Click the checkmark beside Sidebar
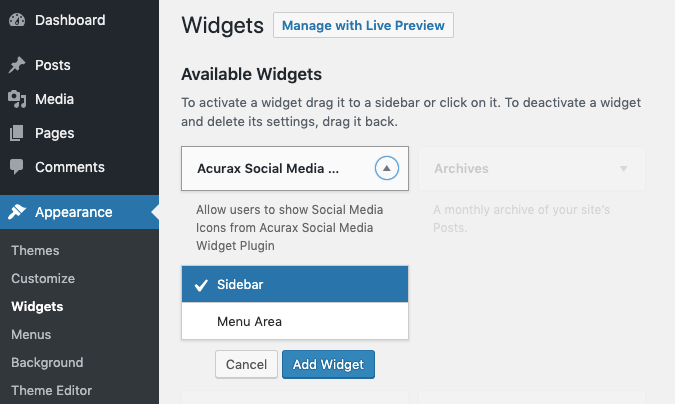 (201, 285)
